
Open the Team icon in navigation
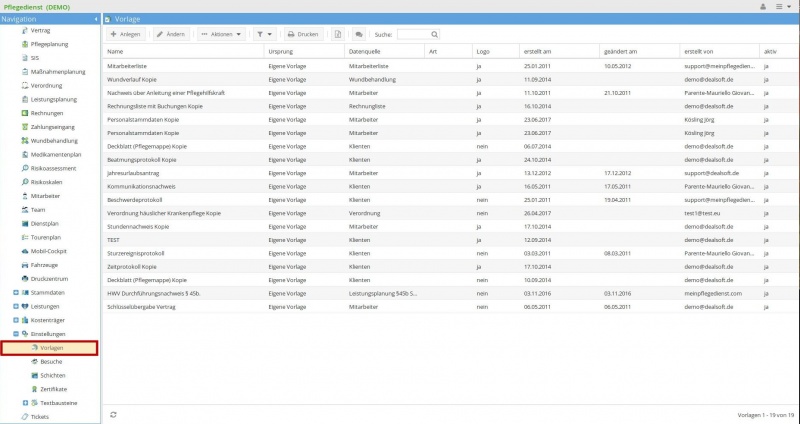[25, 210]
